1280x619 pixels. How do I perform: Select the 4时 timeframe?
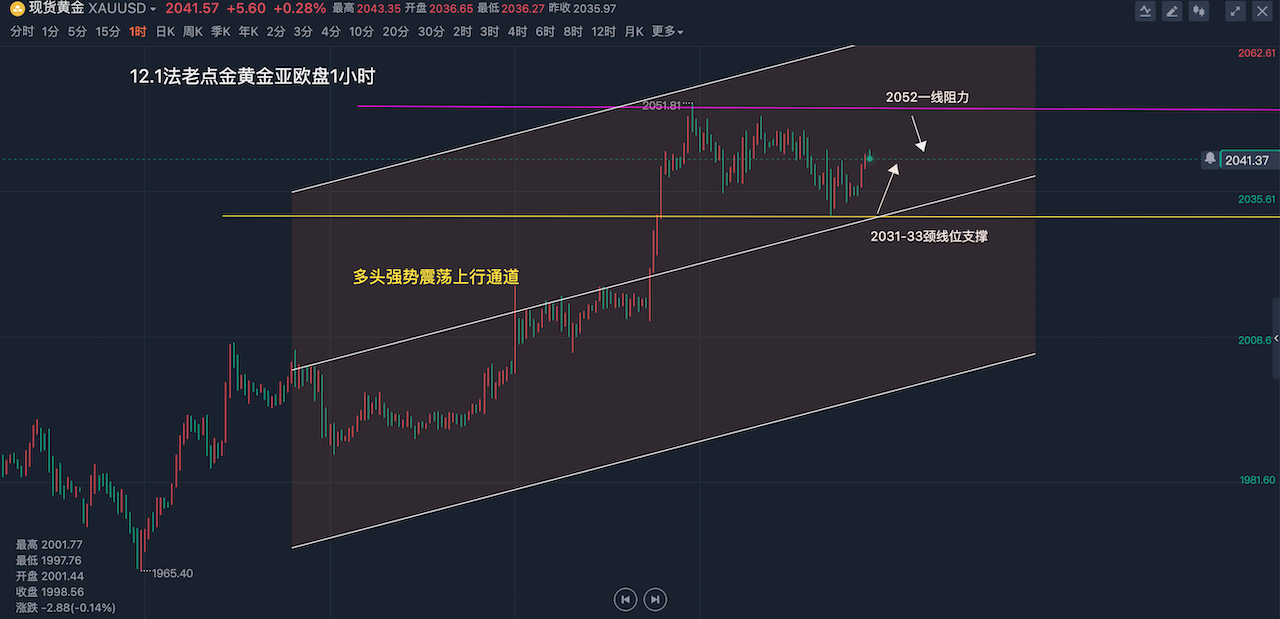[517, 32]
